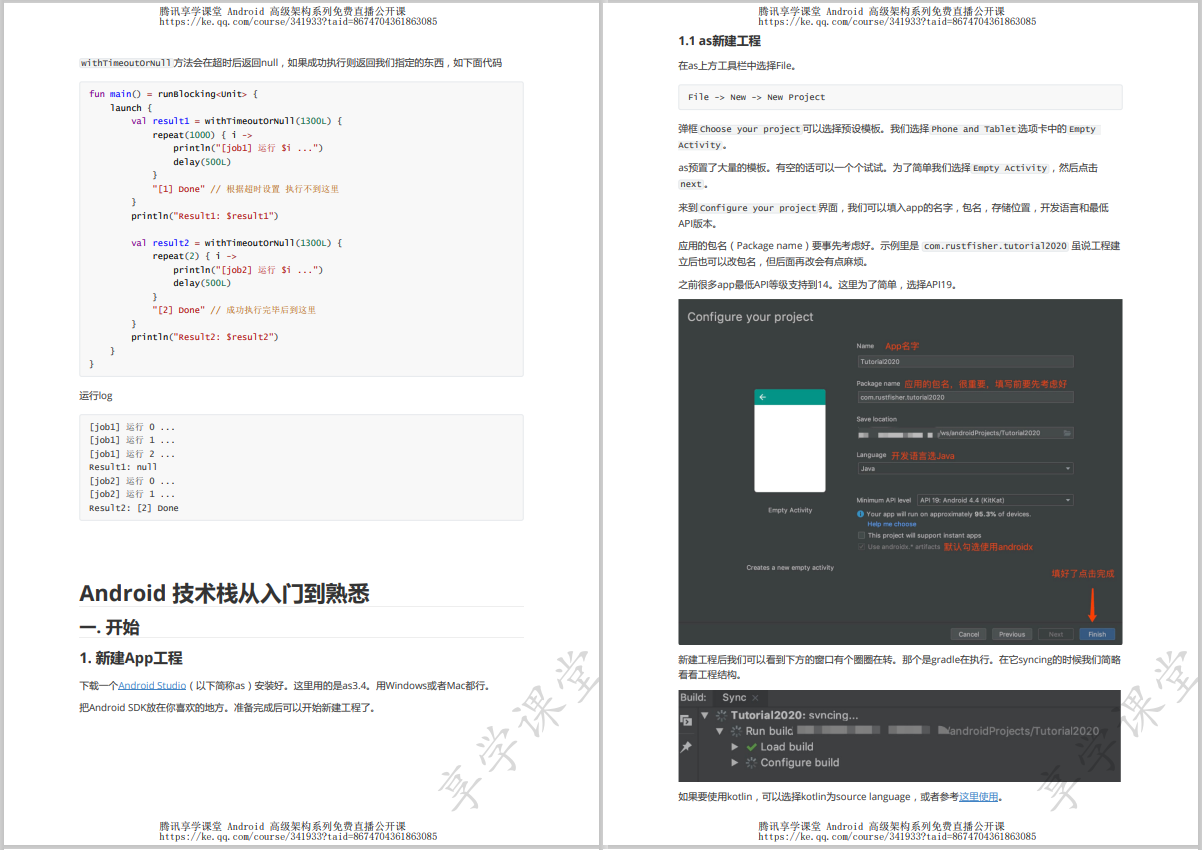Click the right page top header URL
Image resolution: width=1202 pixels, height=850 pixels.
coord(897,21)
